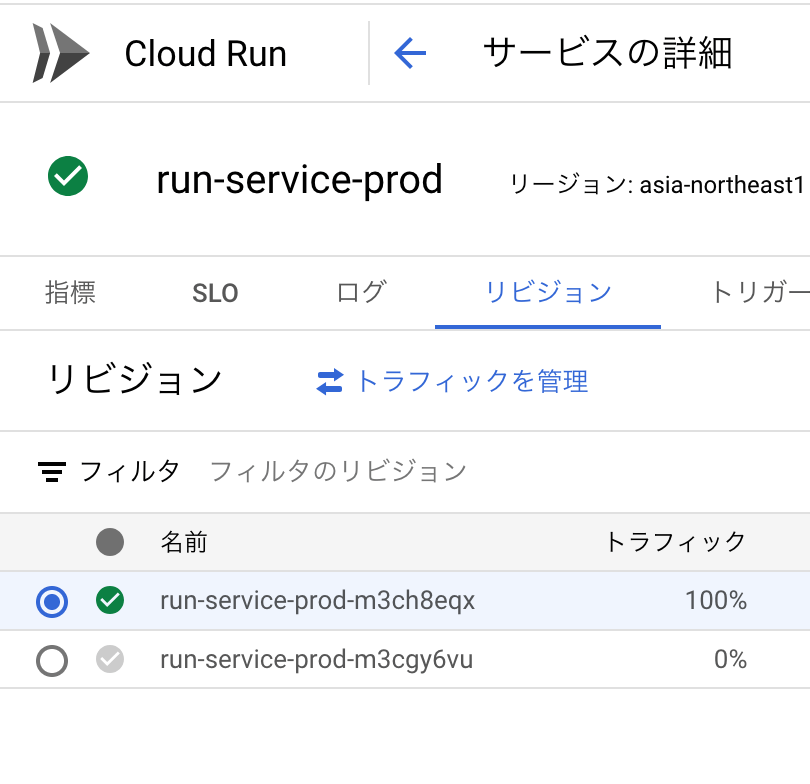Switch to the ログ tab
This screenshot has height=784, width=810.
(361, 292)
